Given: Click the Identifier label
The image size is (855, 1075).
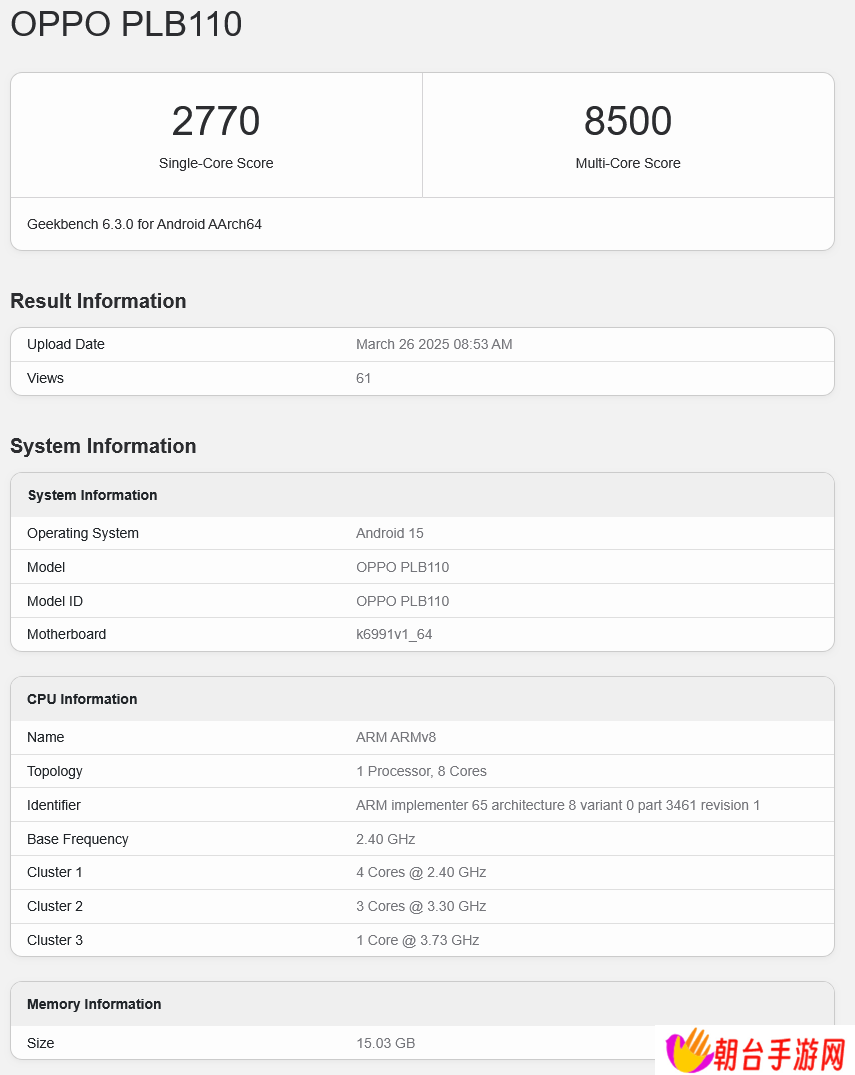Looking at the screenshot, I should [54, 805].
